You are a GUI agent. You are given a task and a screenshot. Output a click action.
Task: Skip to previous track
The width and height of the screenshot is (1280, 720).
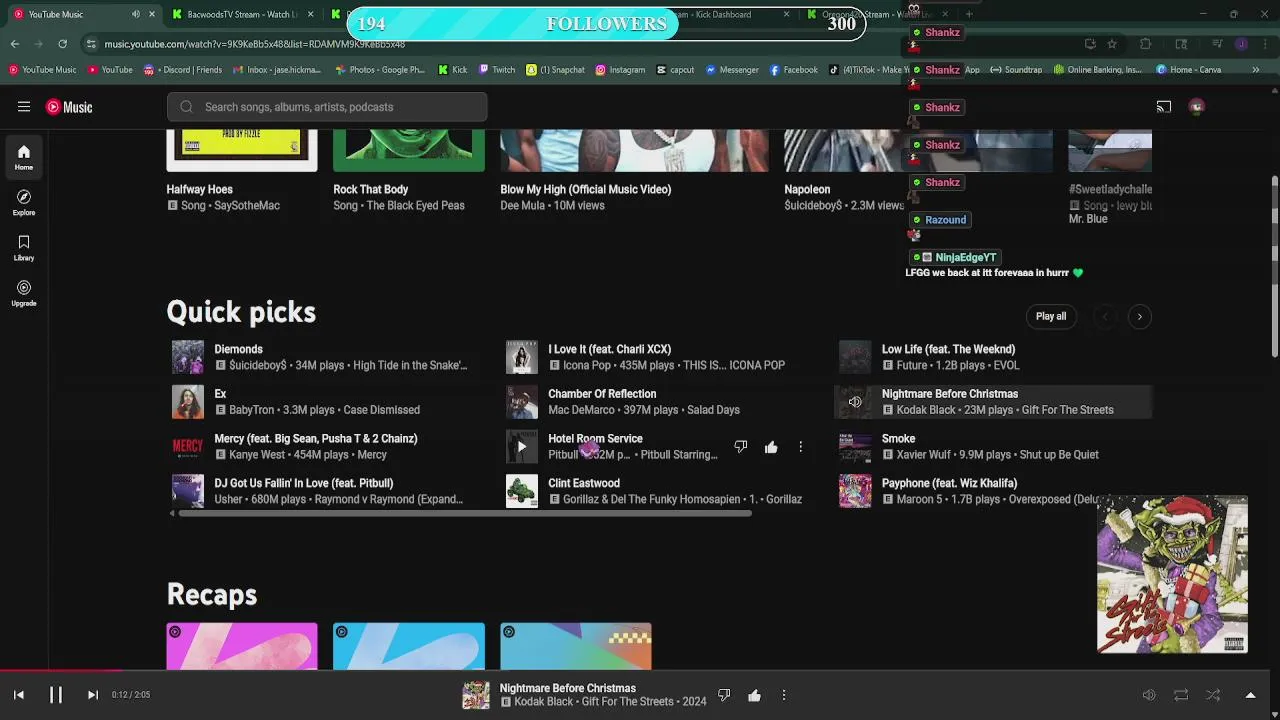coord(19,695)
